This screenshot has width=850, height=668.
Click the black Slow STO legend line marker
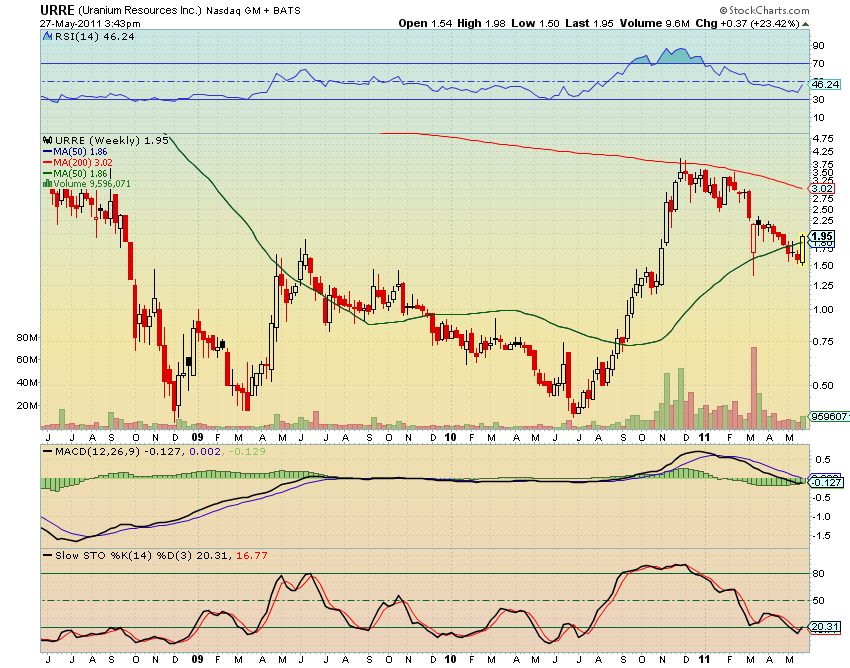tap(48, 555)
